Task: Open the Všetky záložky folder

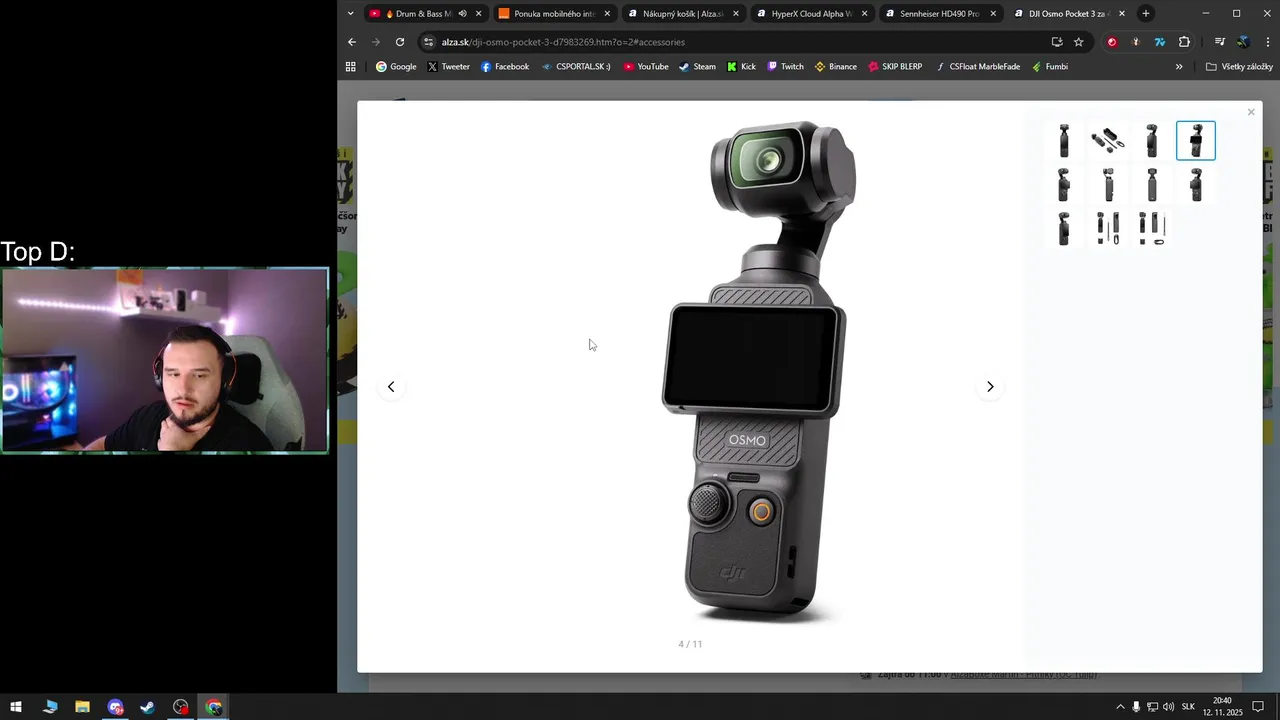Action: [x=1239, y=67]
